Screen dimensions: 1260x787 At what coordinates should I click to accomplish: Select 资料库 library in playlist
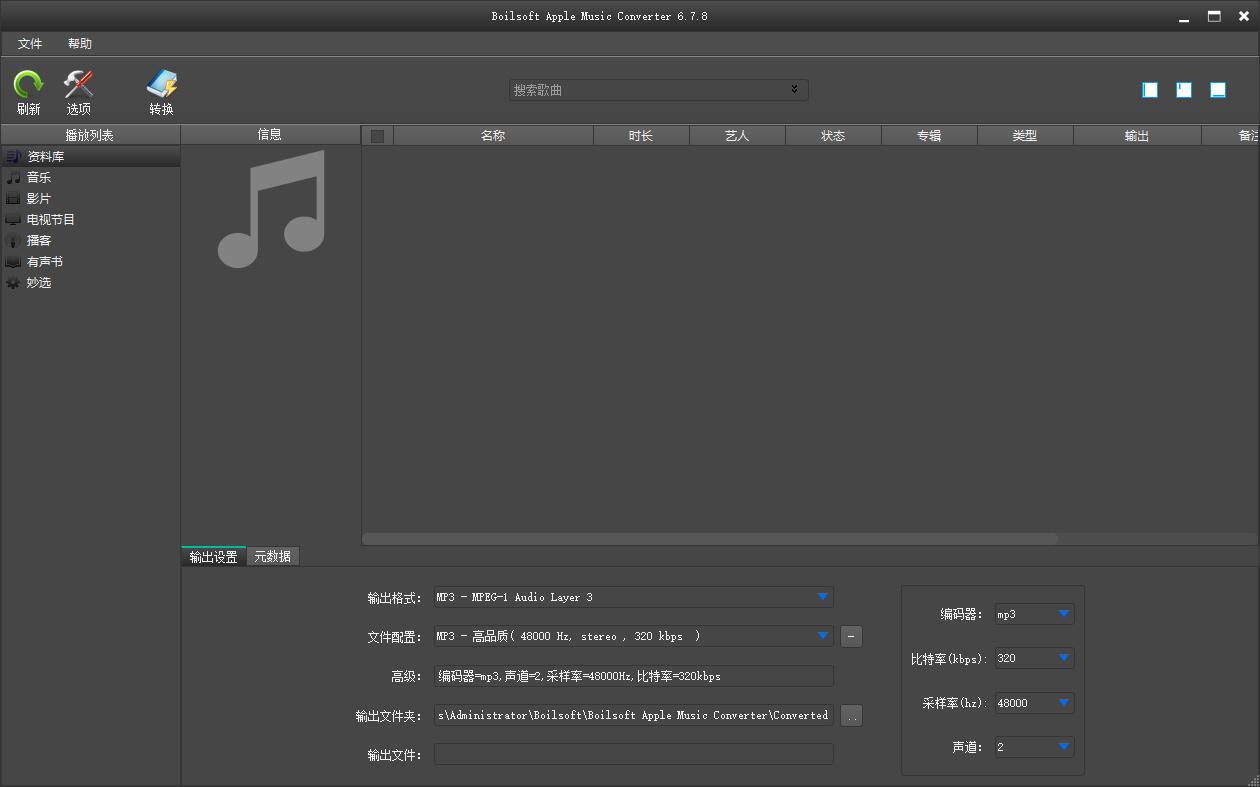[x=90, y=157]
